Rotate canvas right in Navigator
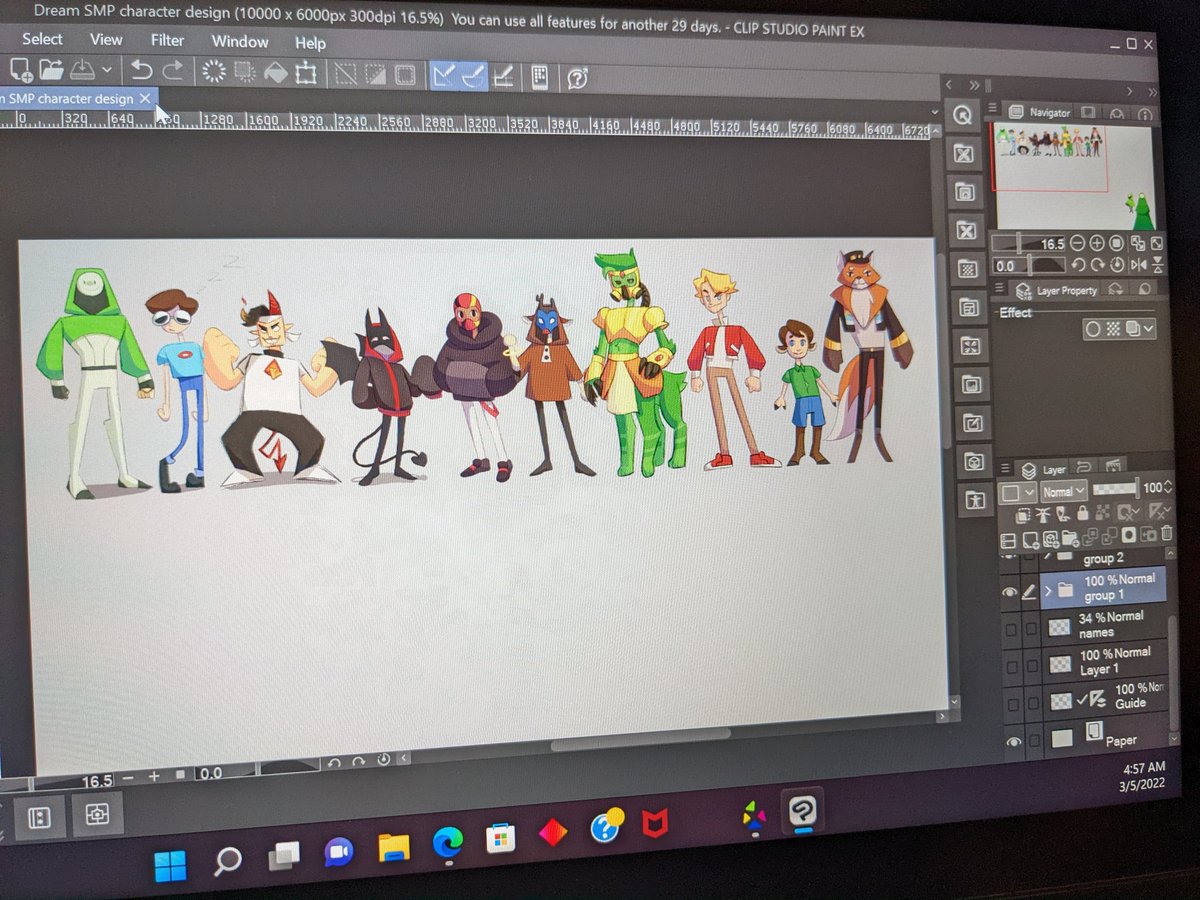Image resolution: width=1200 pixels, height=900 pixels. (x=1098, y=265)
